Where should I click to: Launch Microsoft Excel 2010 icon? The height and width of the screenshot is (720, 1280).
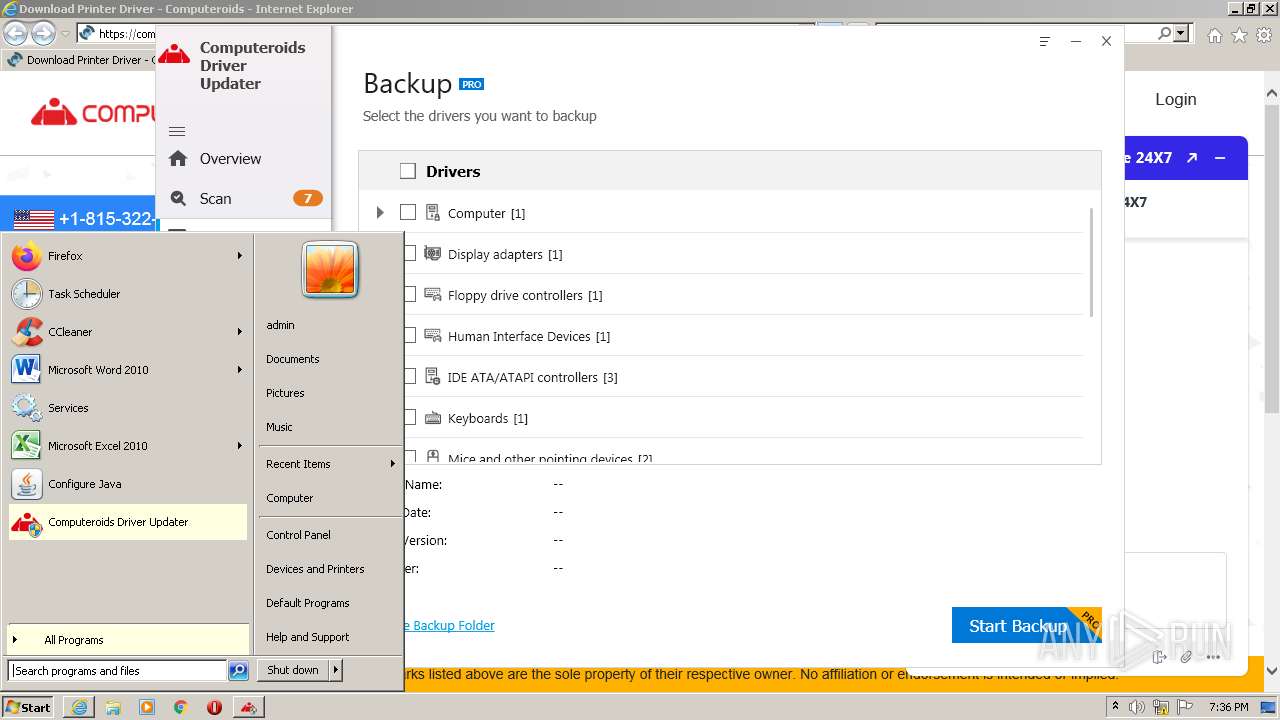[x=27, y=446]
